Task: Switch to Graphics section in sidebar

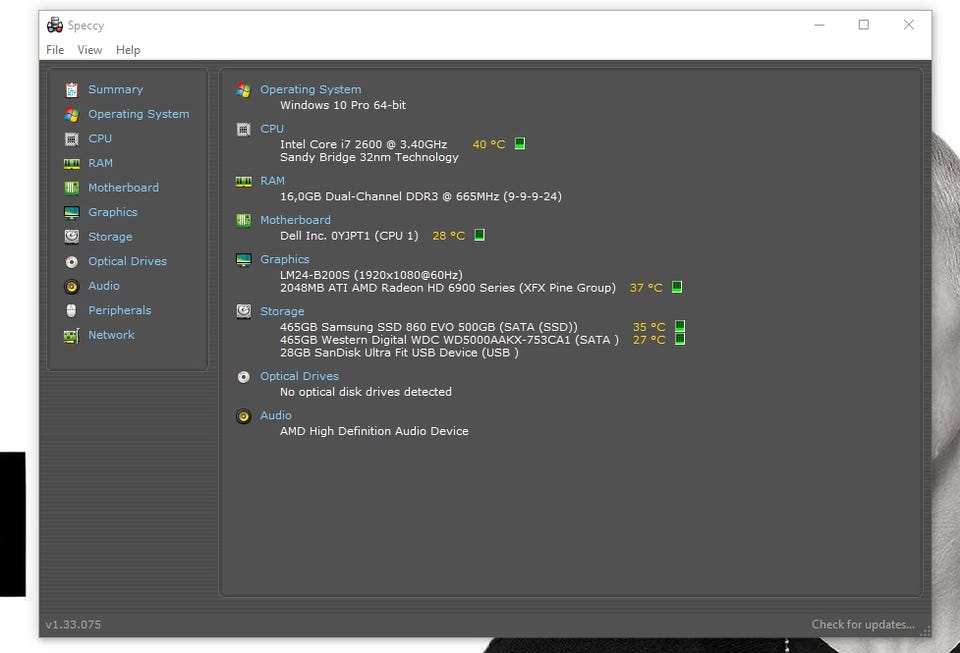Action: [x=113, y=212]
